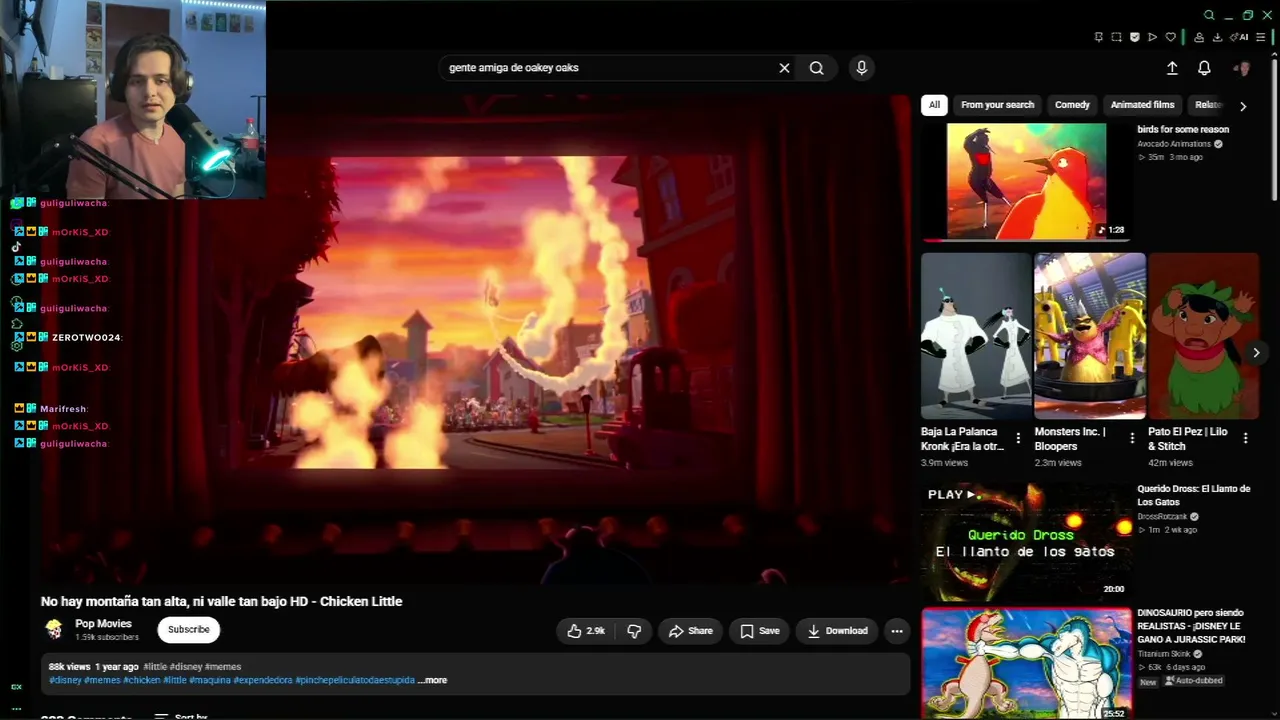The image size is (1280, 720).
Task: Open Pop Movies channel avatar
Action: (54, 629)
